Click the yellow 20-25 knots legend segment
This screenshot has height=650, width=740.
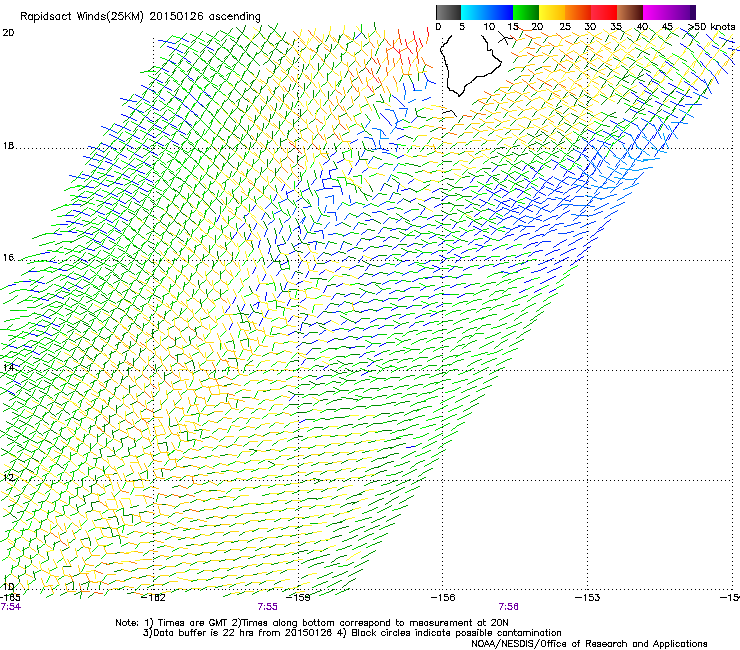coord(552,12)
